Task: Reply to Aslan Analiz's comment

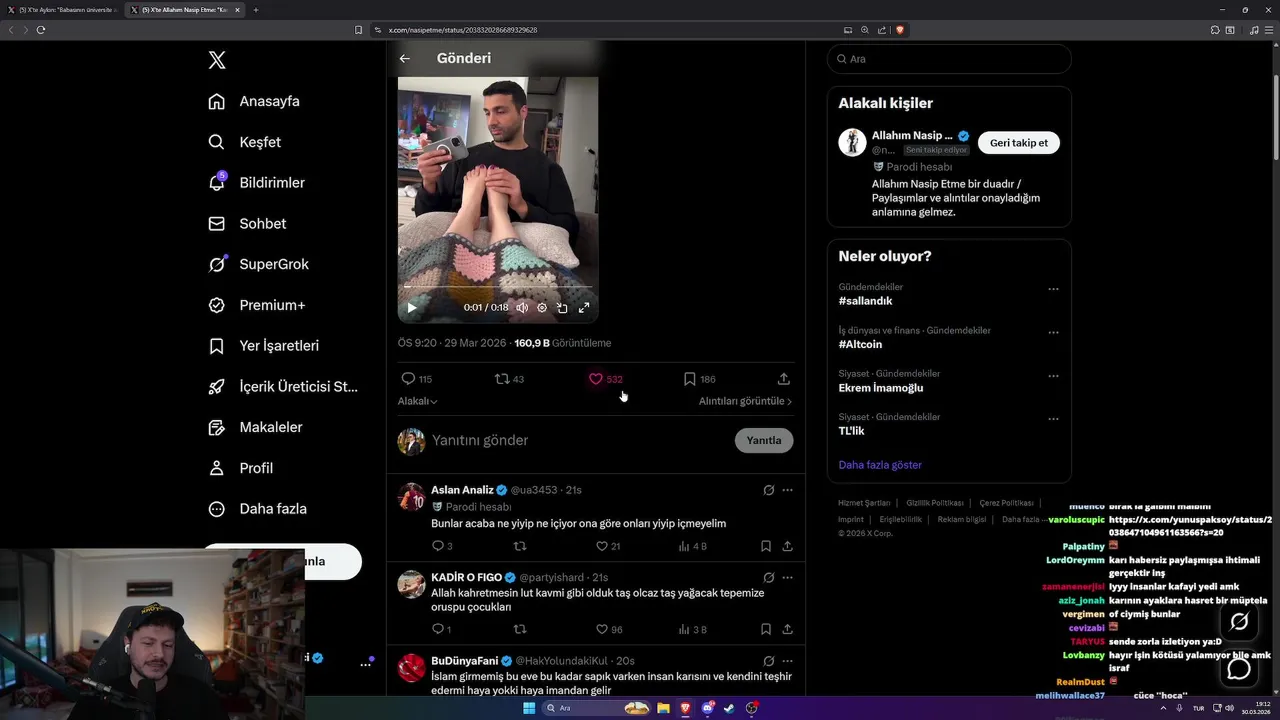Action: point(441,547)
